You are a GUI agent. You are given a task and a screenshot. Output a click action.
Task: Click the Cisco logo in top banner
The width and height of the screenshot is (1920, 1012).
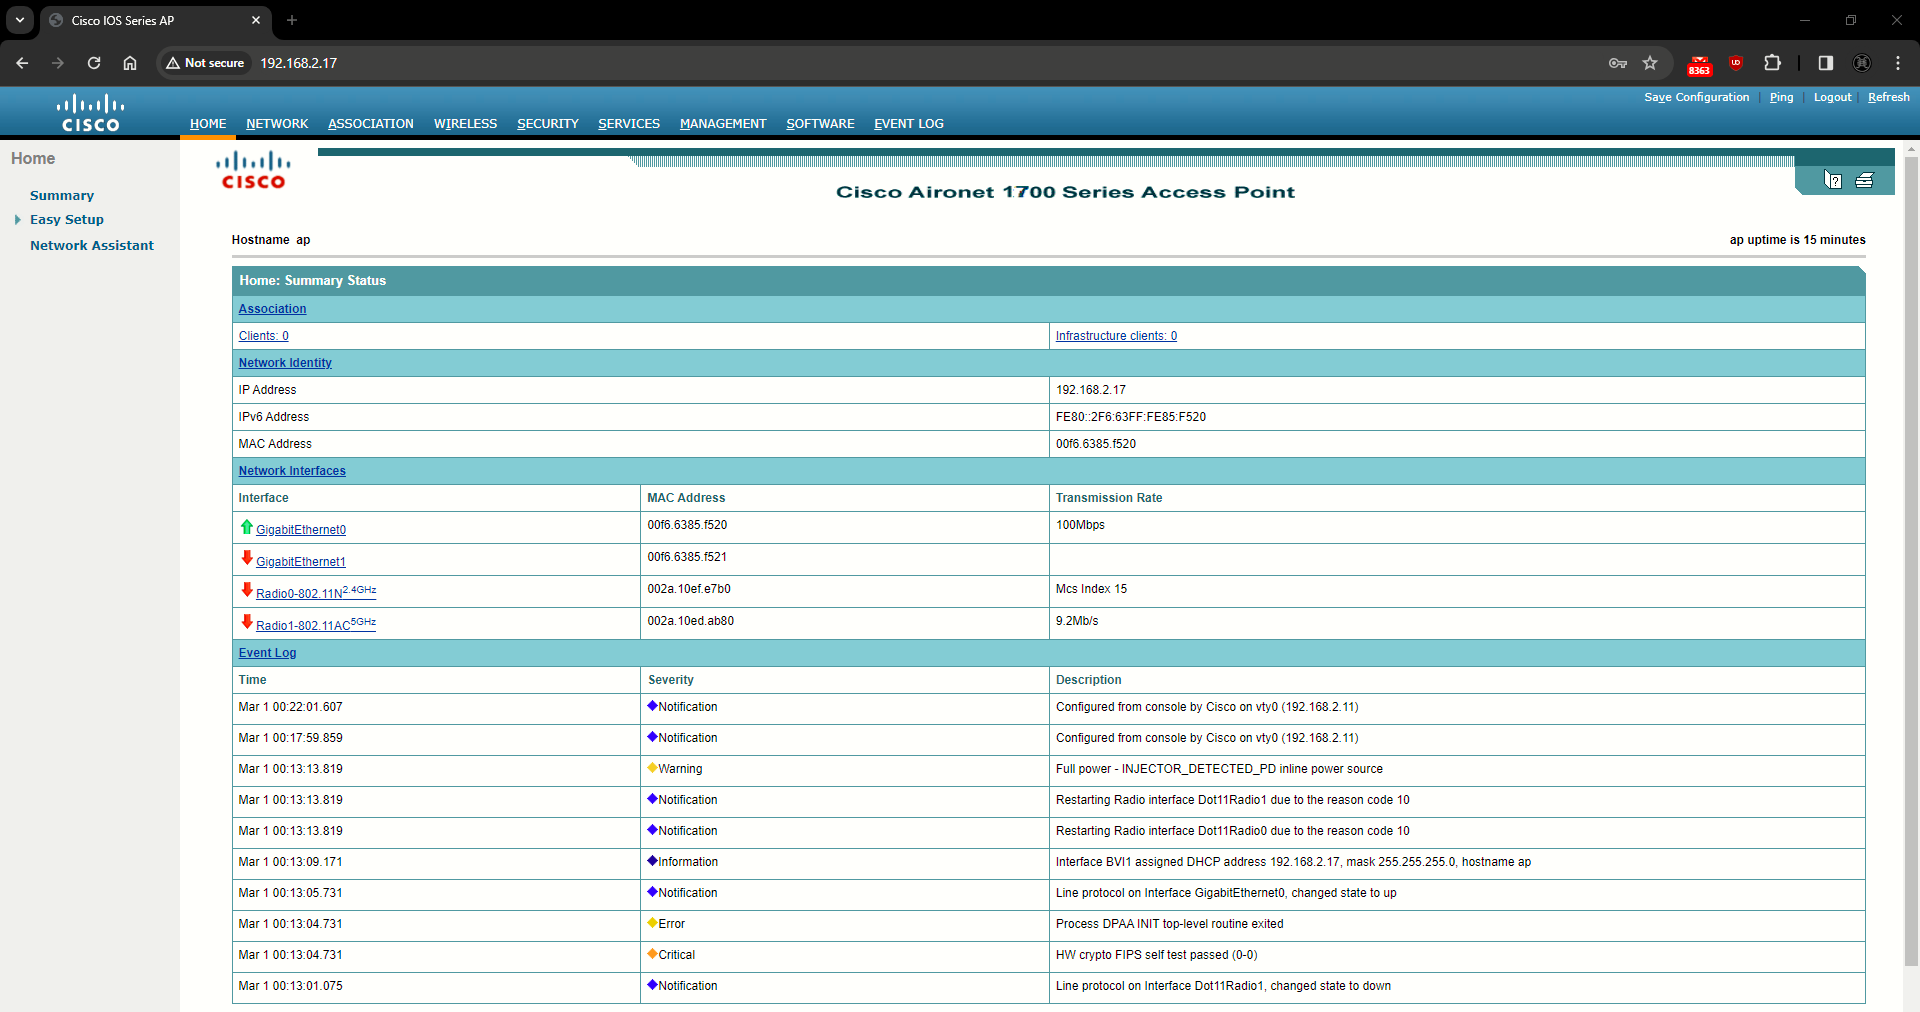pyautogui.click(x=90, y=112)
